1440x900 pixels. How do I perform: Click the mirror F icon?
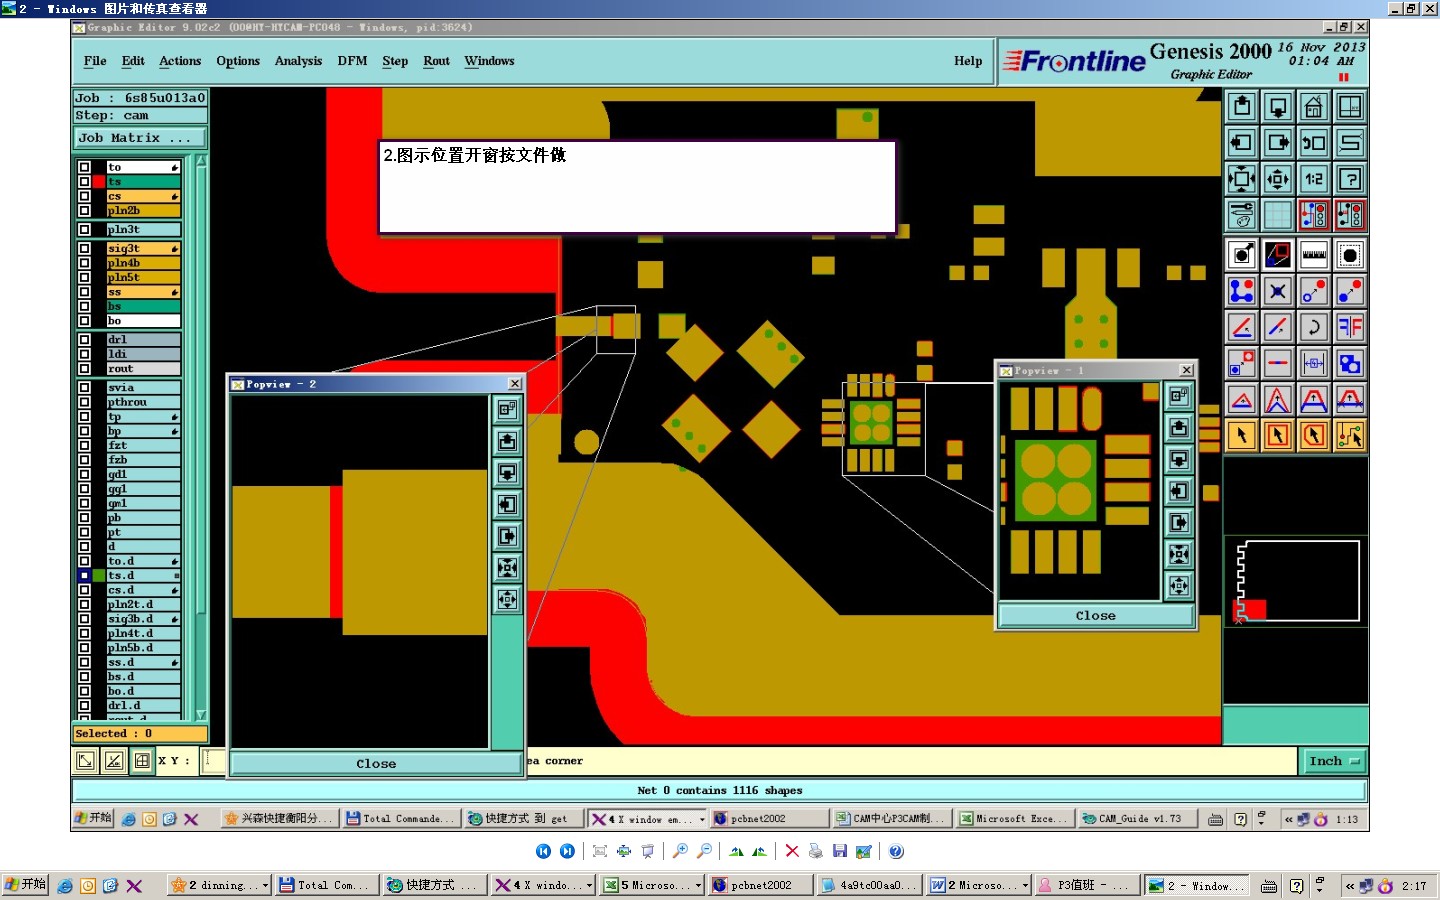(x=1349, y=327)
